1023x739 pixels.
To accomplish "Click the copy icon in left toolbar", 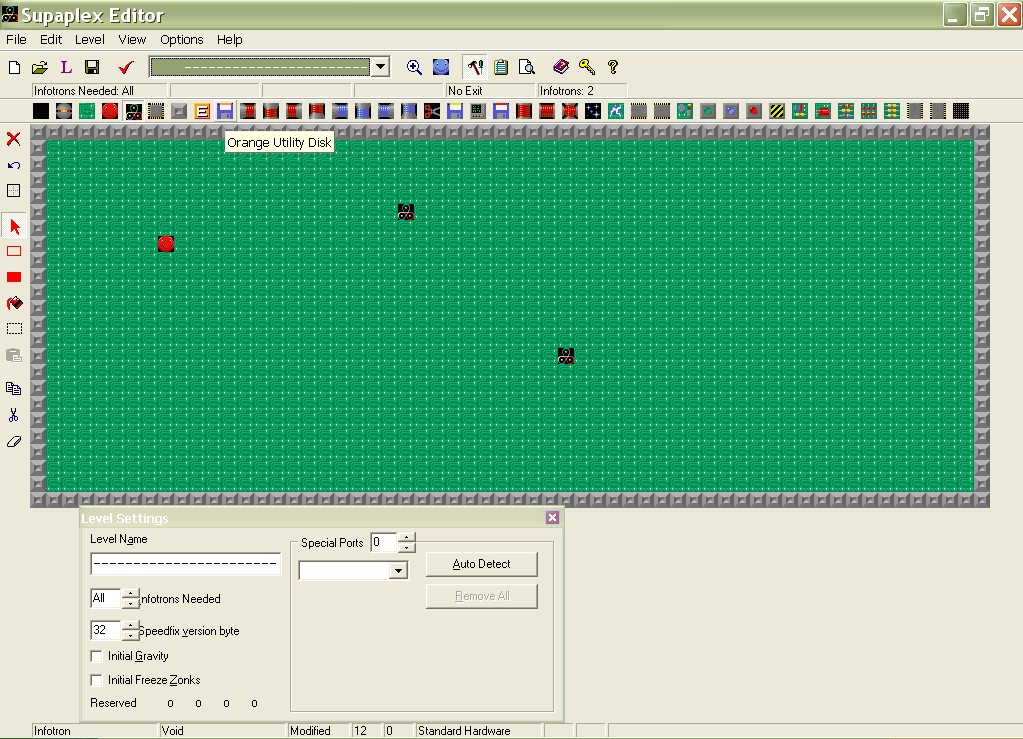I will (x=14, y=389).
